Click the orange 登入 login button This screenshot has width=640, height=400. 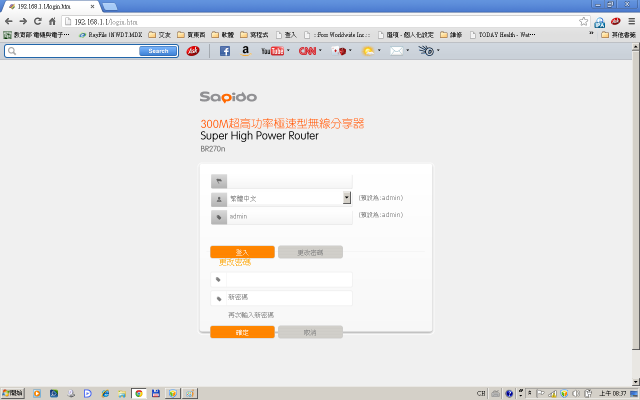(x=242, y=252)
